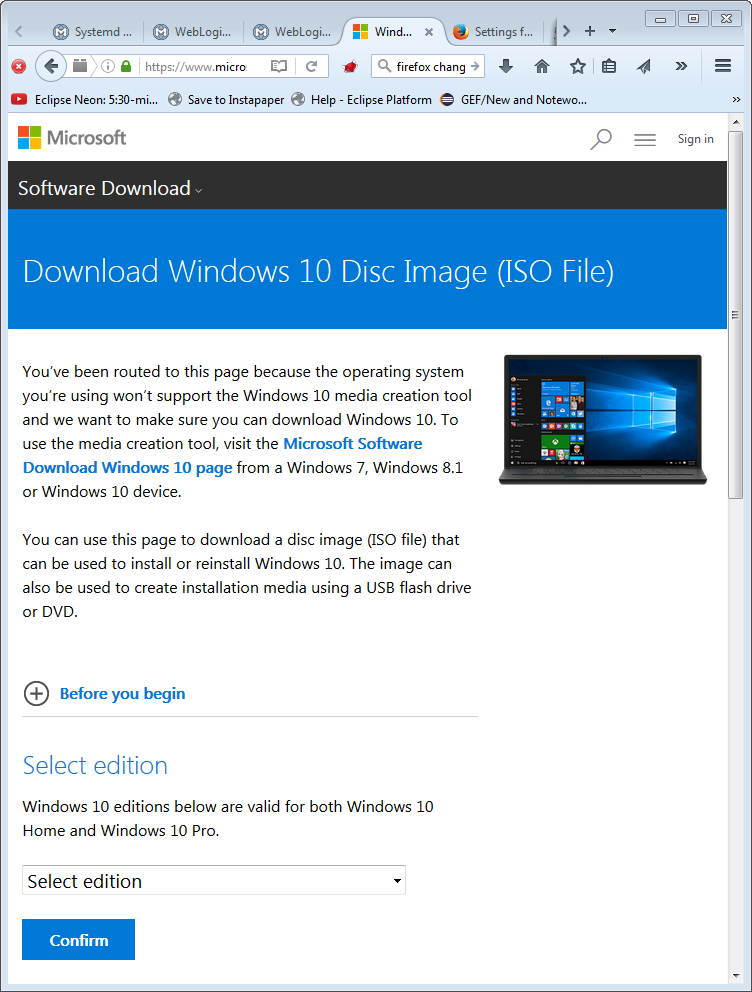Click the page scrollbar down arrow
The image size is (752, 992).
click(x=736, y=976)
